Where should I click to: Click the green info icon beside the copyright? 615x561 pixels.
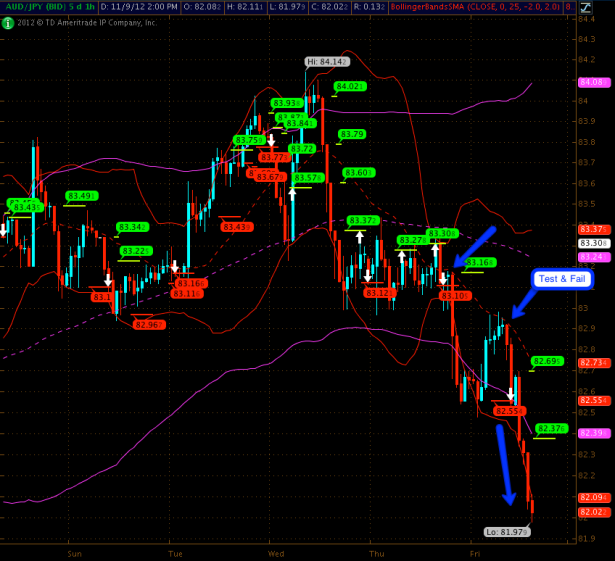pos(9,21)
